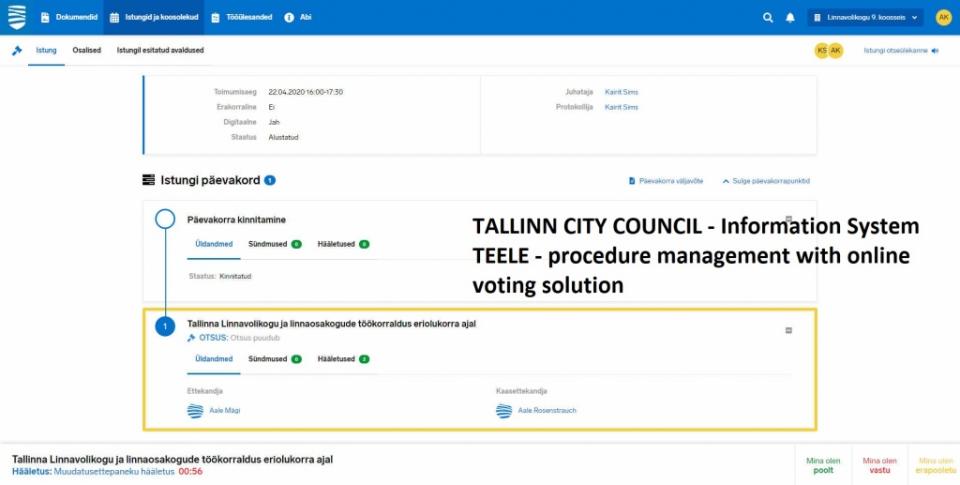Click the agenda count badge

click(x=270, y=180)
